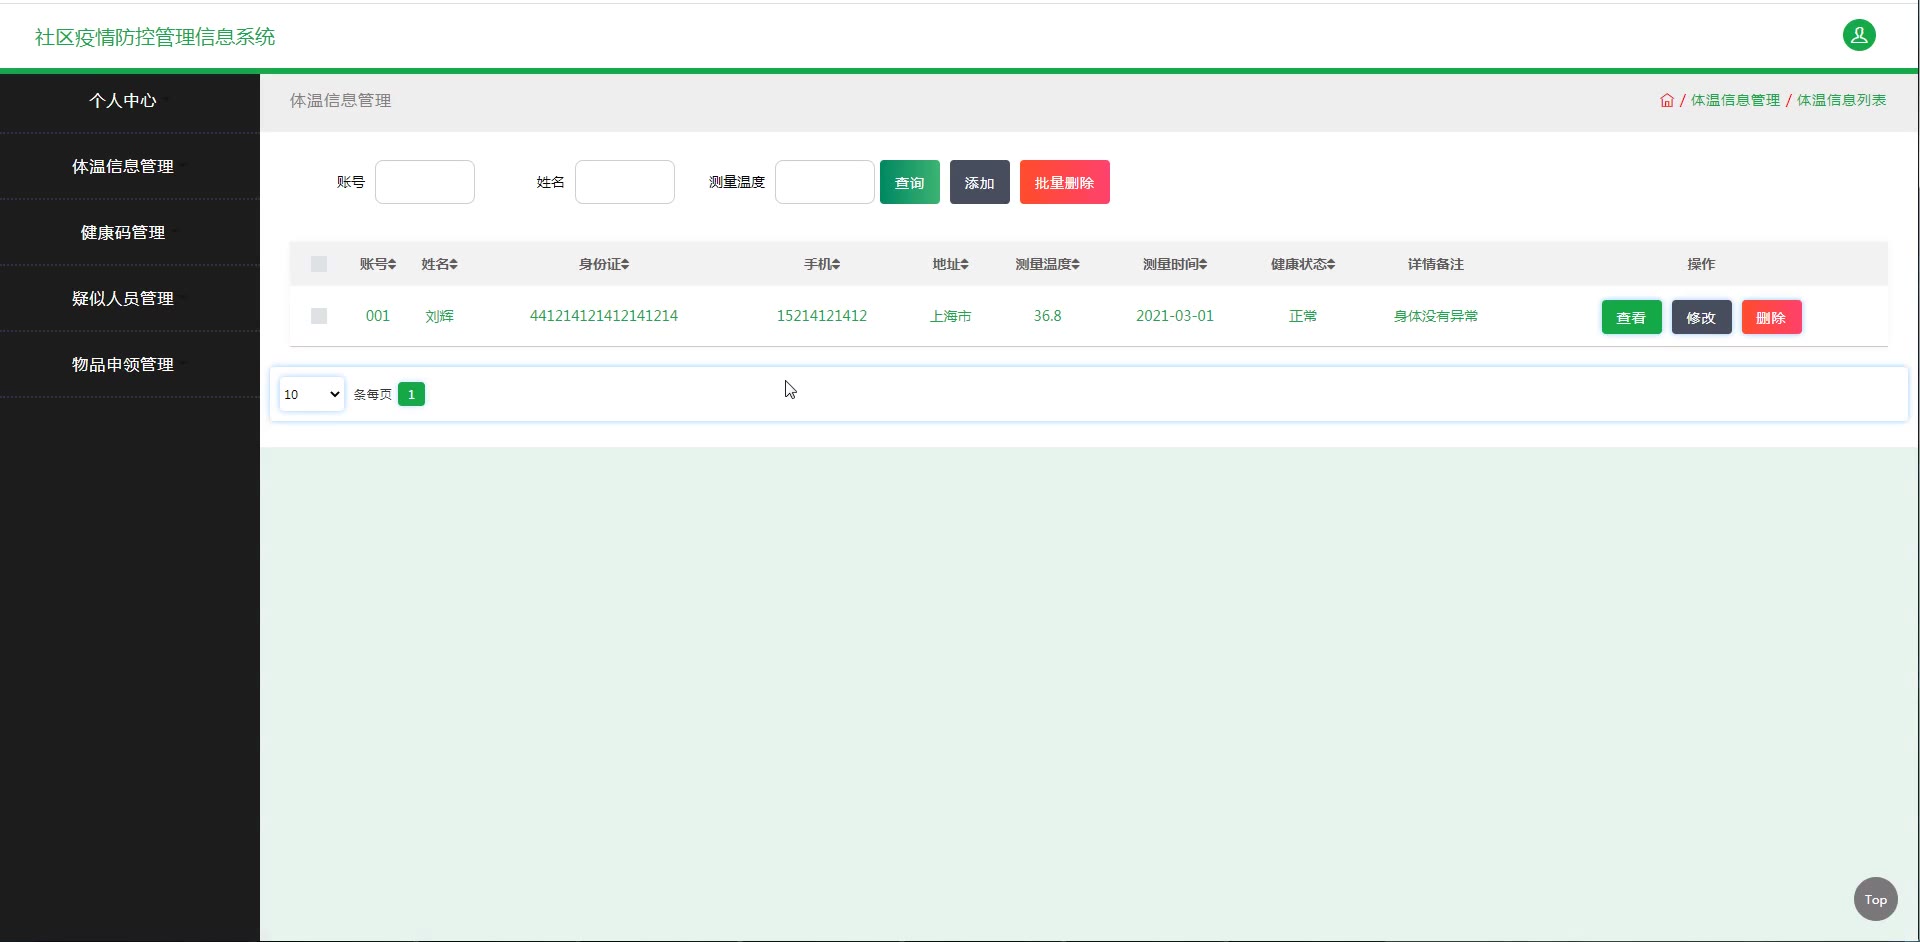Click the 批量删除 button

coord(1065,182)
